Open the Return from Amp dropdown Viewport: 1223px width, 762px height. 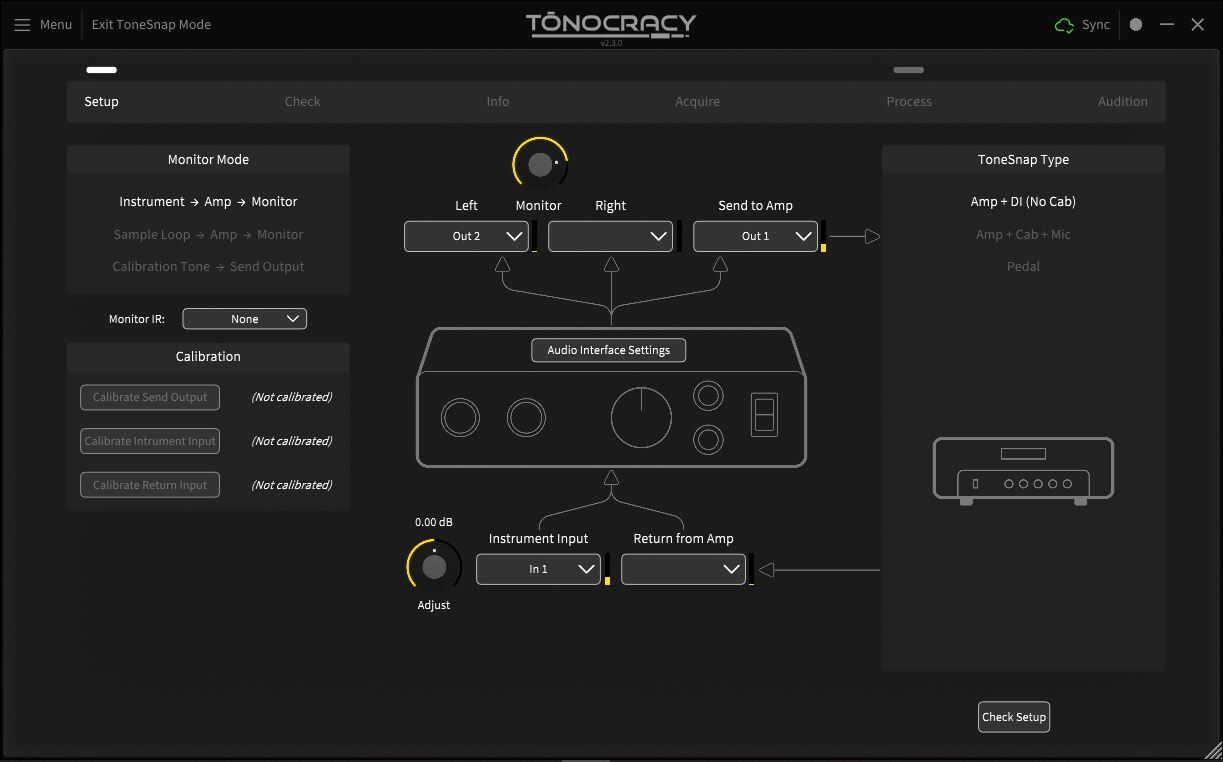click(x=683, y=569)
